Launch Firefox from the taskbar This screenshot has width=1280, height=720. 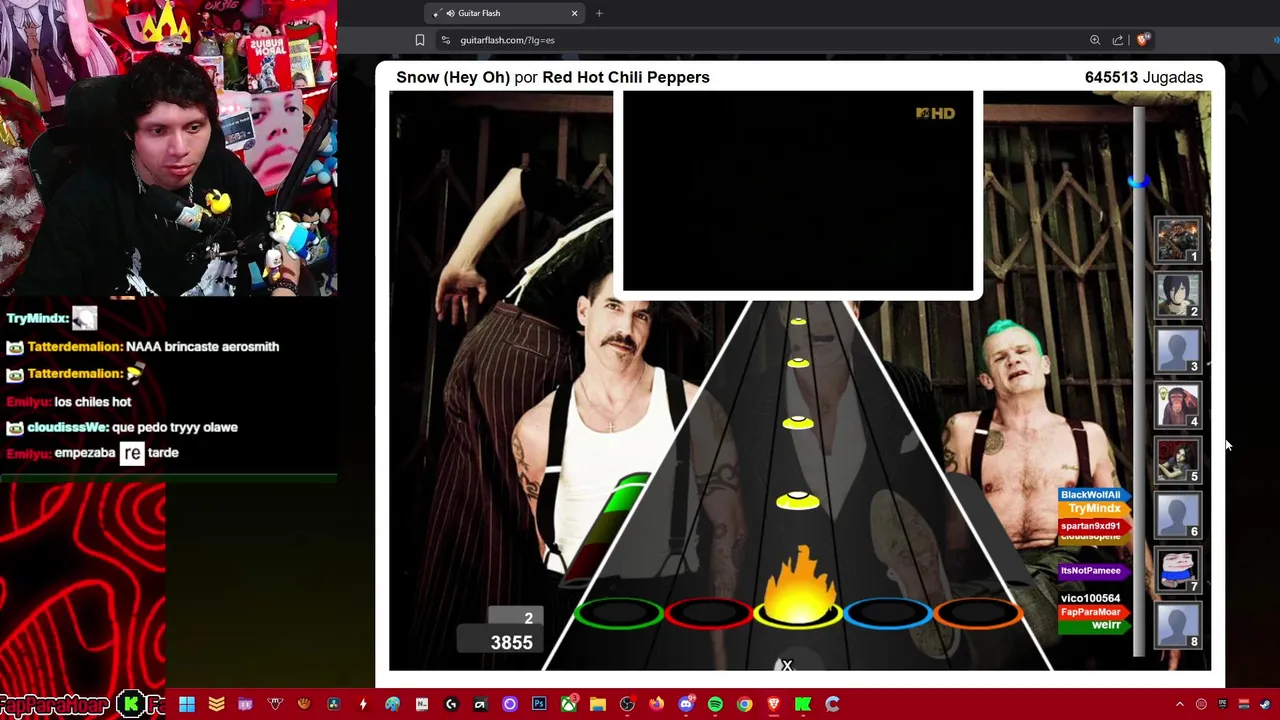coord(656,704)
